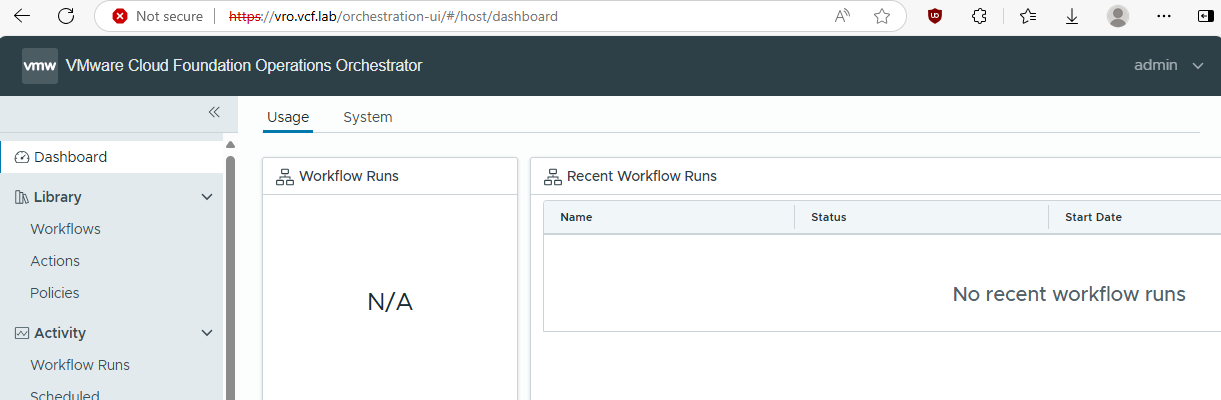Click the Activity chart icon
This screenshot has width=1221, height=400.
coord(22,333)
